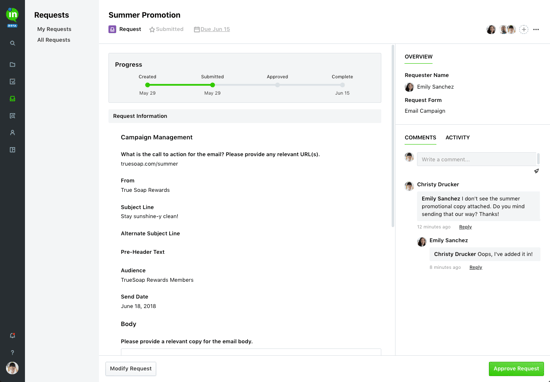The width and height of the screenshot is (550, 382).
Task: Click the Stay sunshine-y clean! subject
Action: tap(149, 216)
